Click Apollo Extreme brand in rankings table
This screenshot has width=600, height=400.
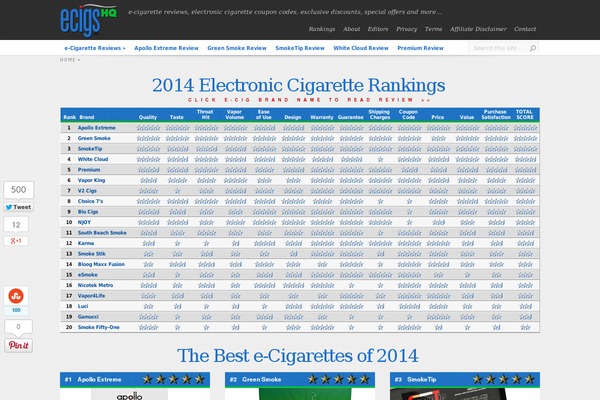pos(96,128)
